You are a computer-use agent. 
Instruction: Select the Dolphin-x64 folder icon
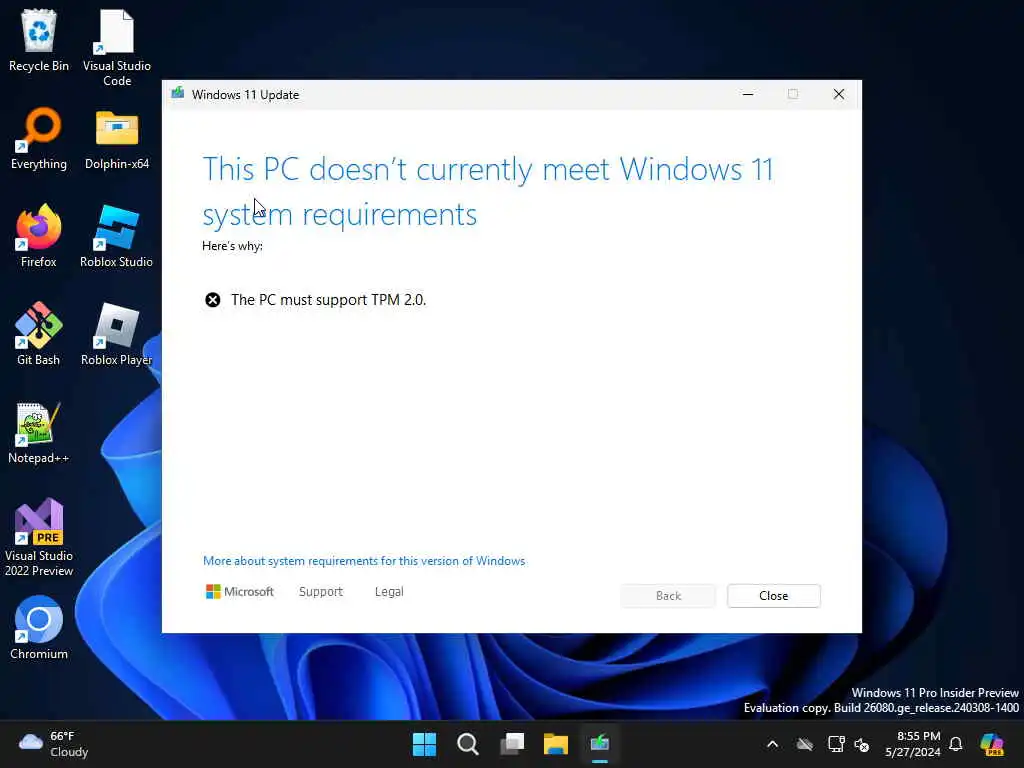(117, 138)
